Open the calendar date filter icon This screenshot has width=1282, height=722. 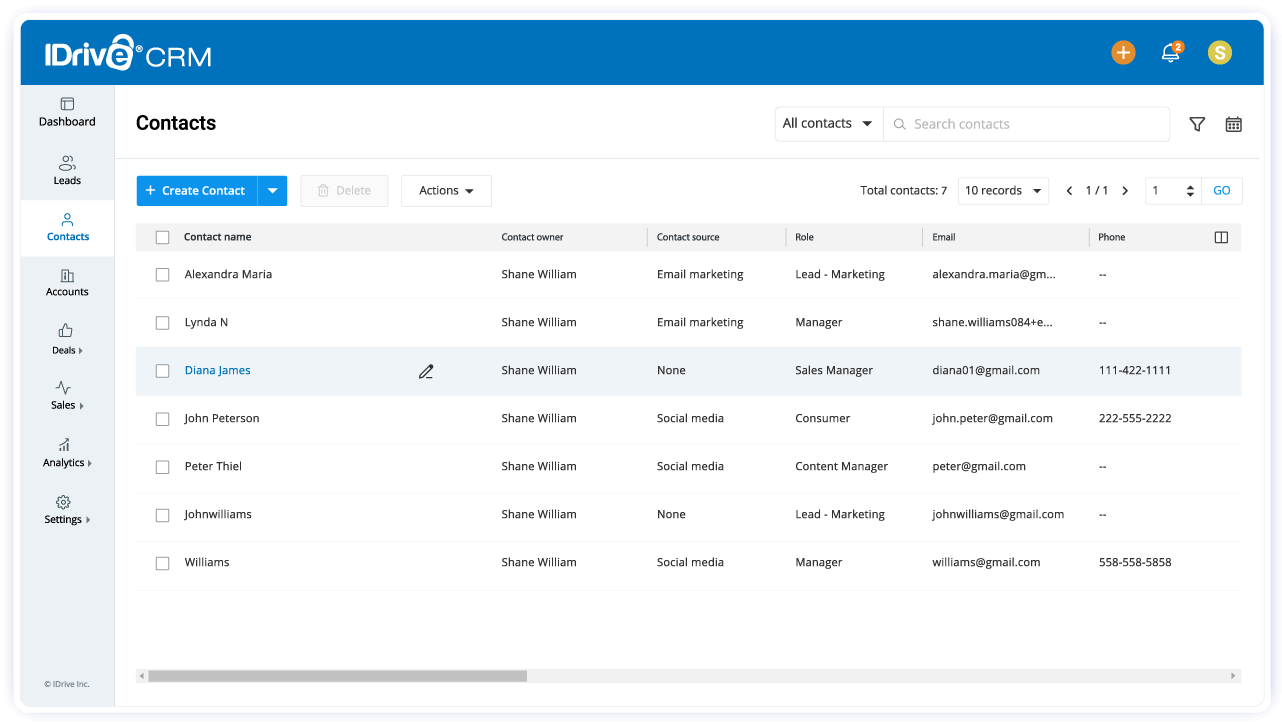(1234, 124)
